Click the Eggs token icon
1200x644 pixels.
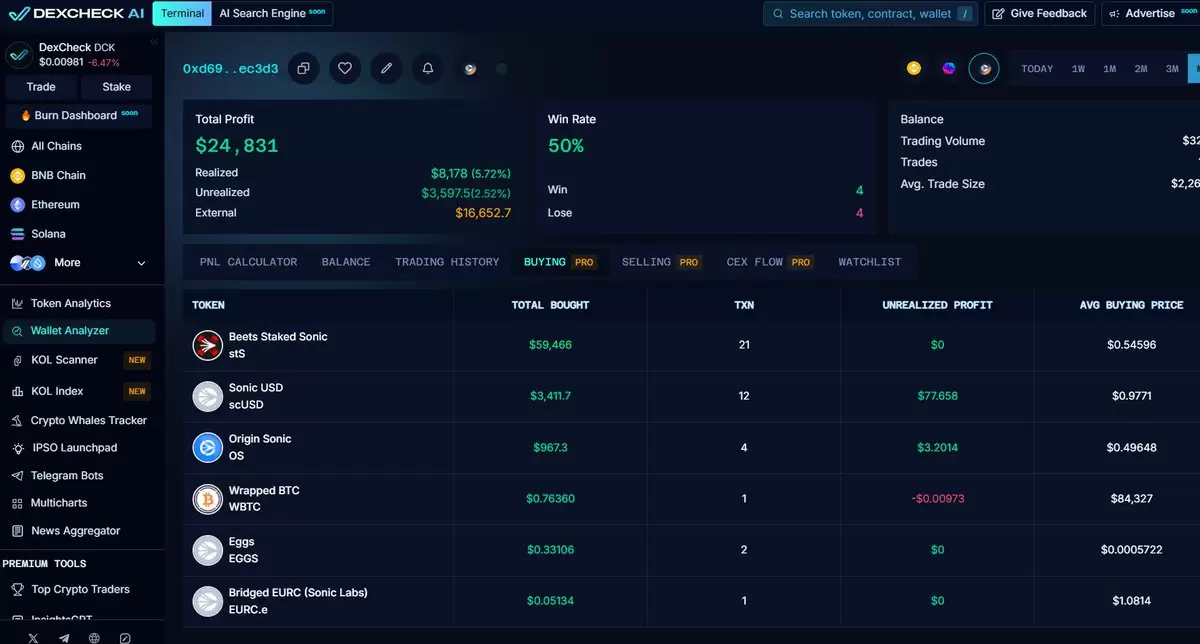207,550
